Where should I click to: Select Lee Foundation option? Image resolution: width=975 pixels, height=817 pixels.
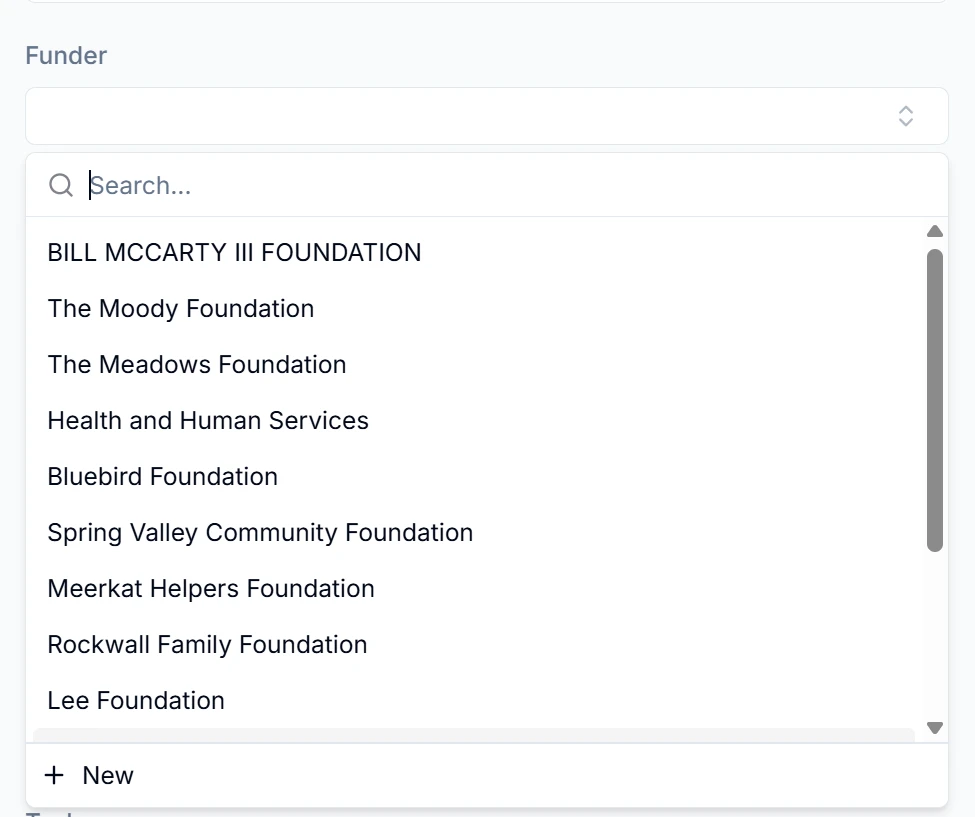click(136, 701)
